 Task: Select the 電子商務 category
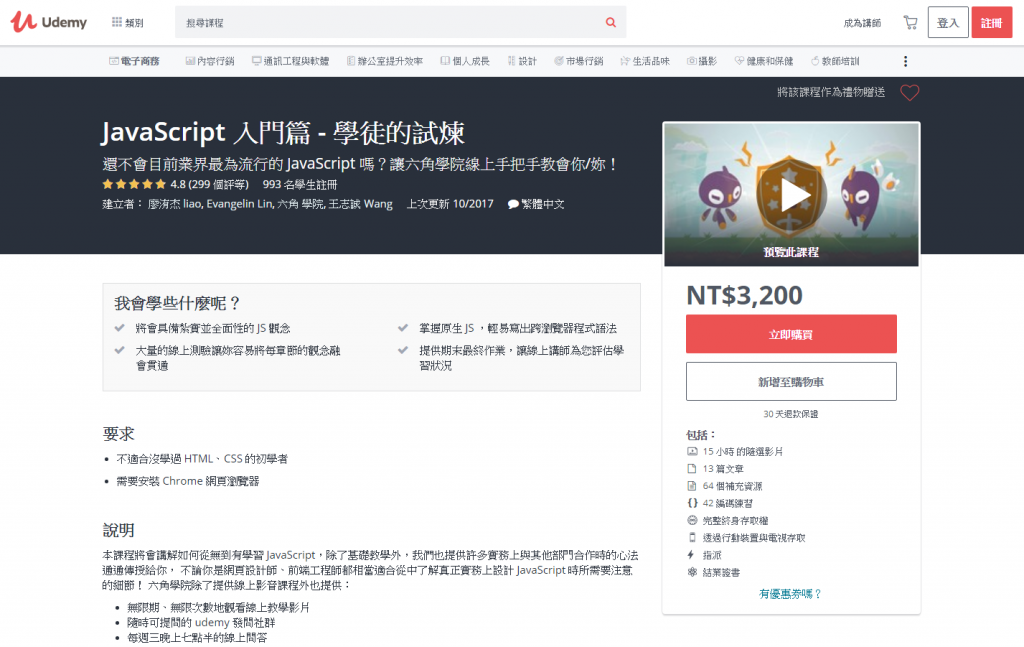(x=135, y=61)
